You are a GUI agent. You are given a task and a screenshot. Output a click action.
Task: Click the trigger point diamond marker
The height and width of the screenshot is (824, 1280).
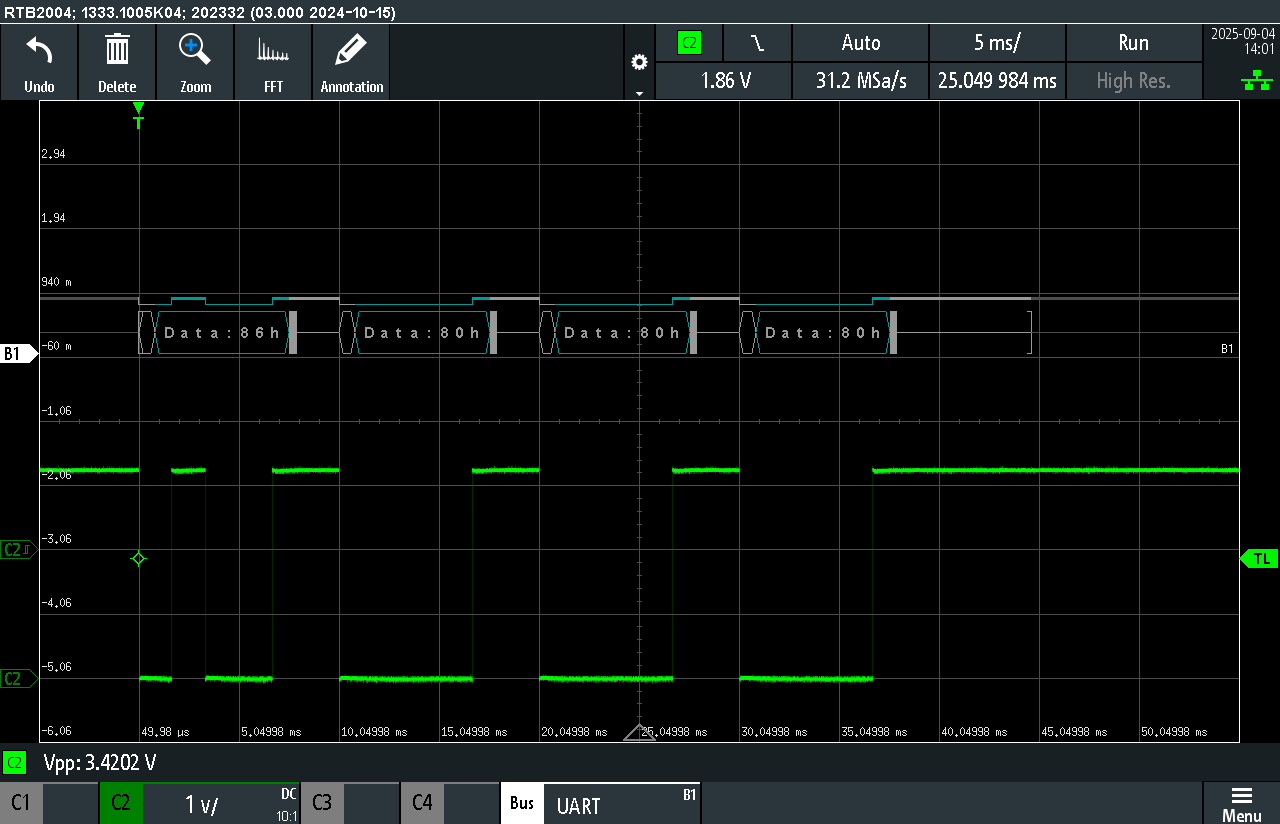click(x=139, y=559)
